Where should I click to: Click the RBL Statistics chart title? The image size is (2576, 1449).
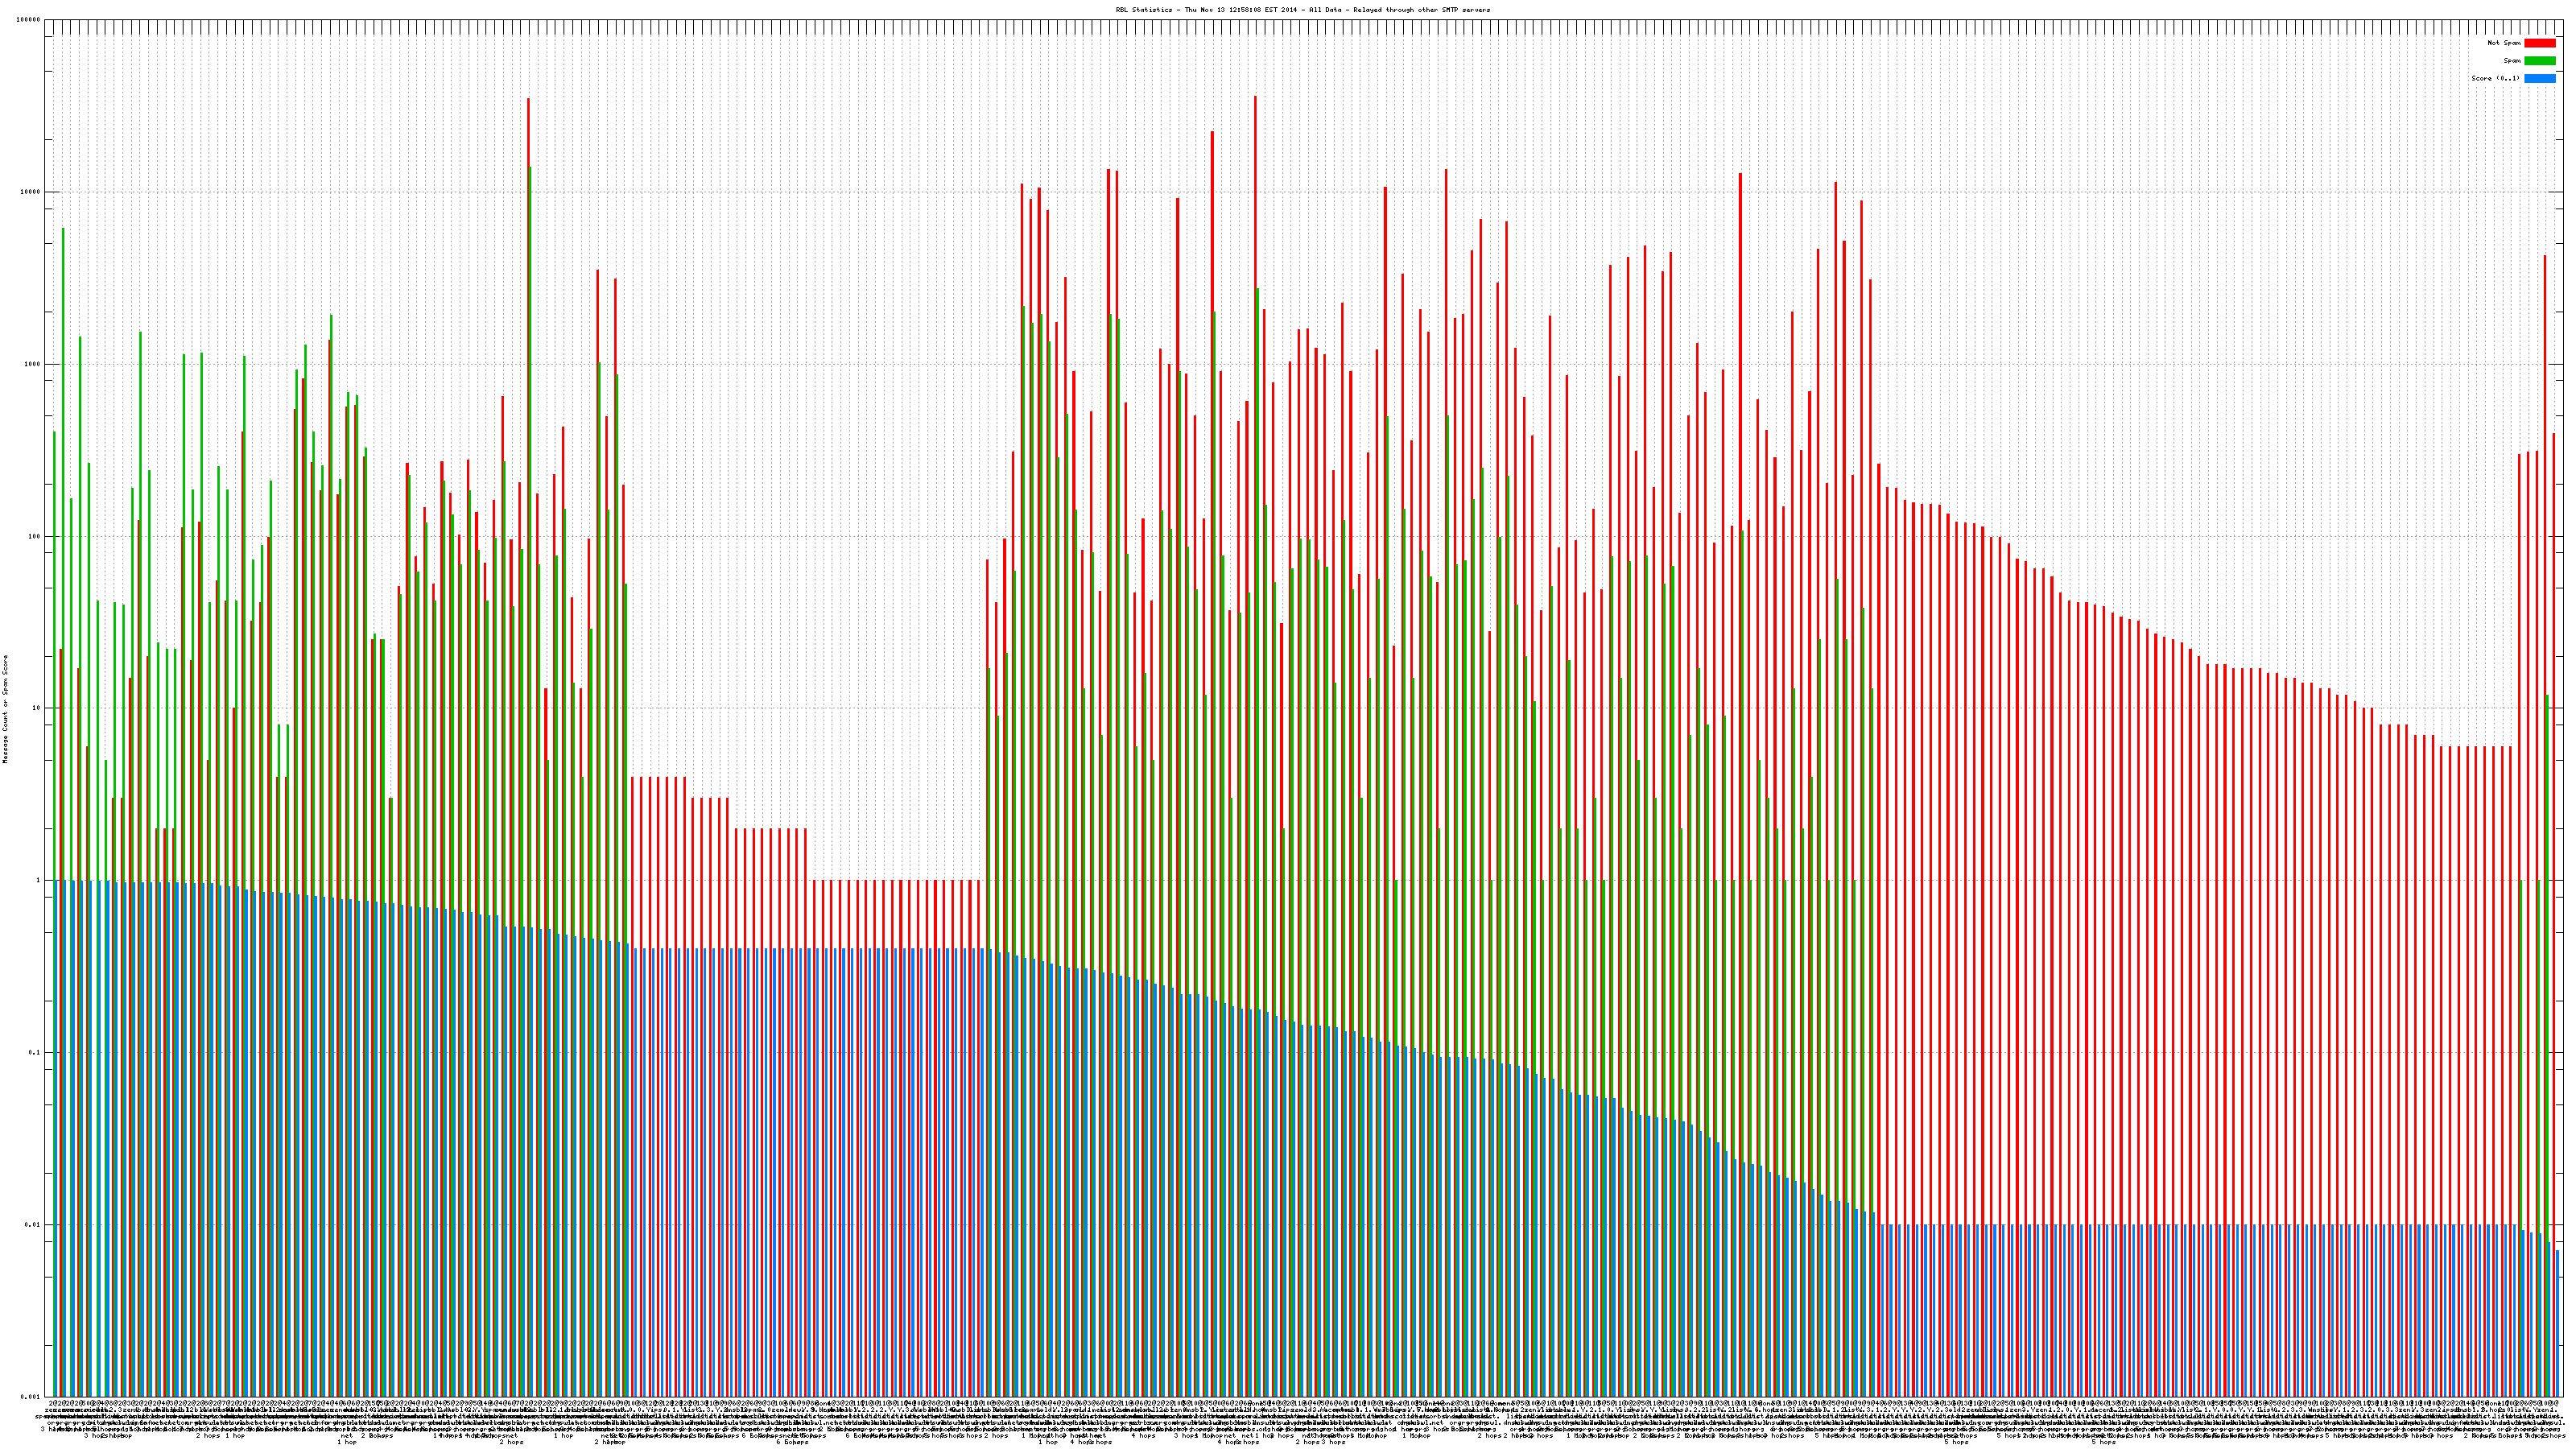(x=1302, y=10)
